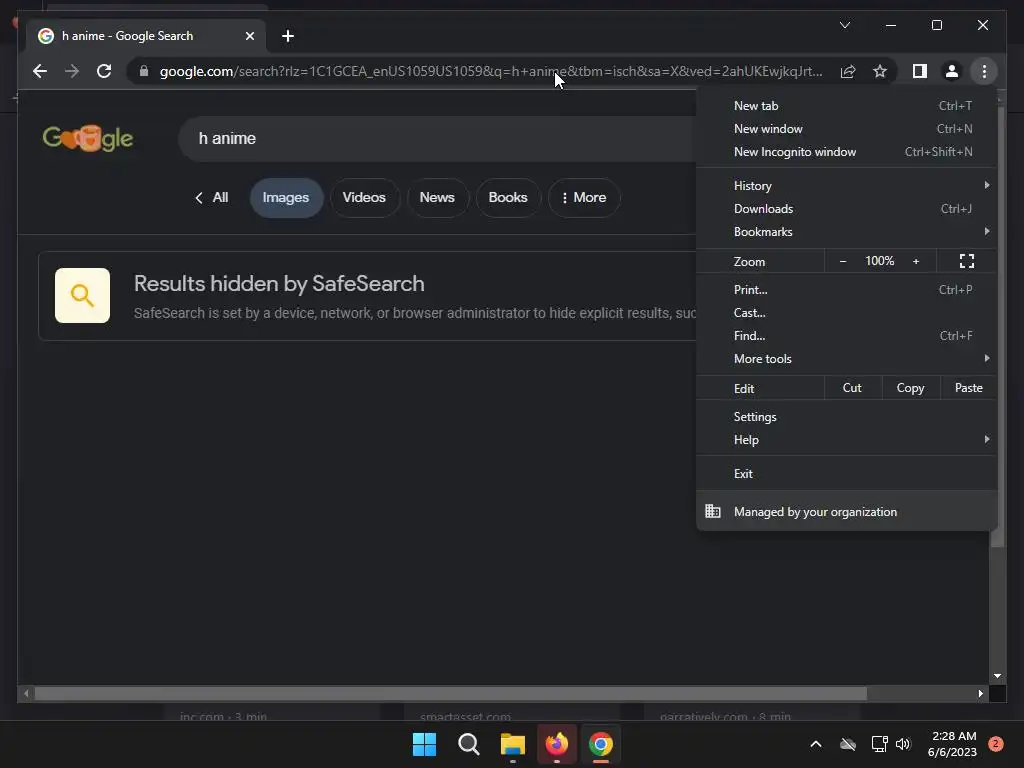Image resolution: width=1024 pixels, height=768 pixels.
Task: Exit Chrome via the menu
Action: (846, 473)
